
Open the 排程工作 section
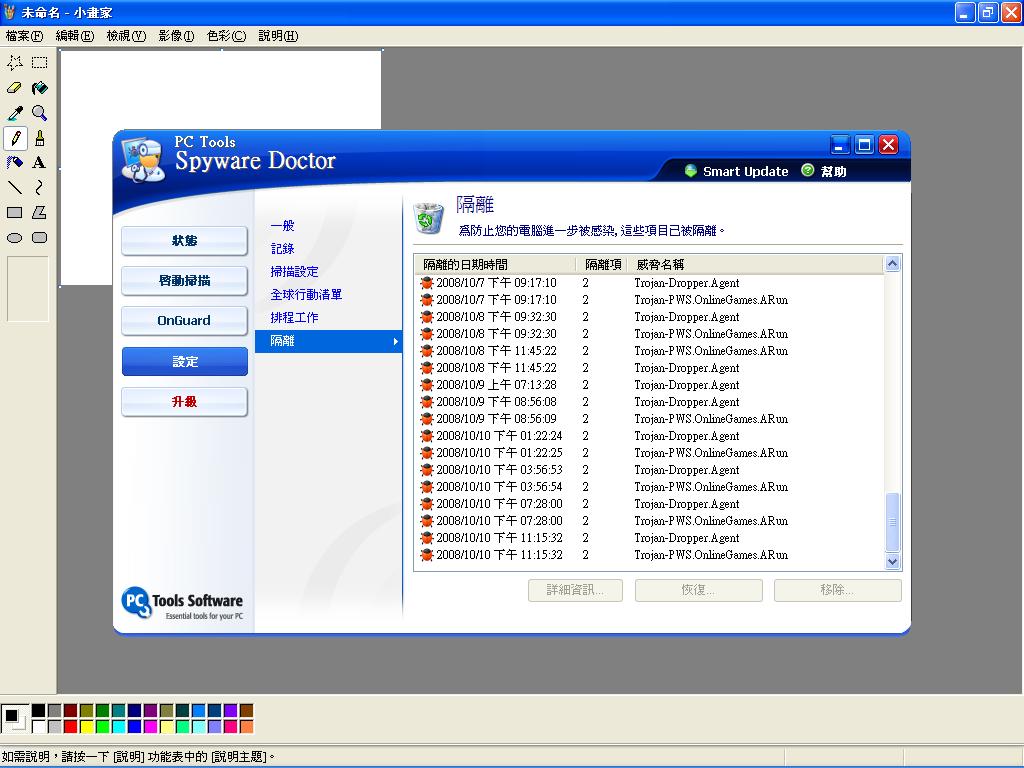(295, 317)
